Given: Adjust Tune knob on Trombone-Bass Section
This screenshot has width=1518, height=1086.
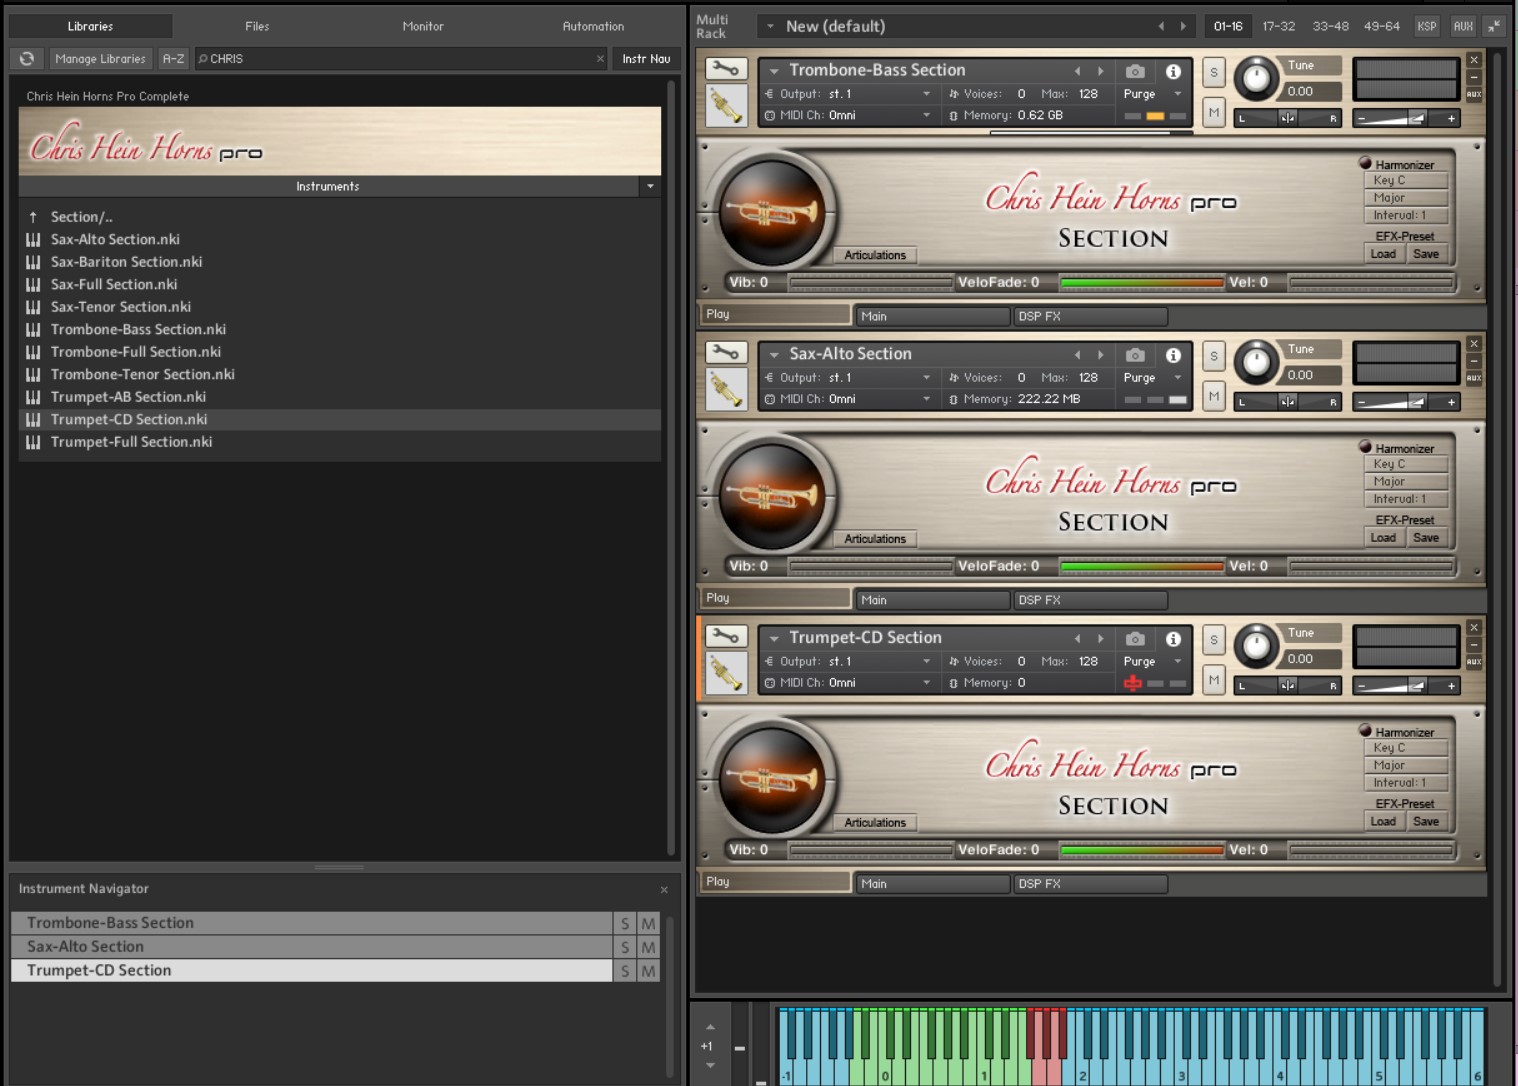Looking at the screenshot, I should point(1256,78).
